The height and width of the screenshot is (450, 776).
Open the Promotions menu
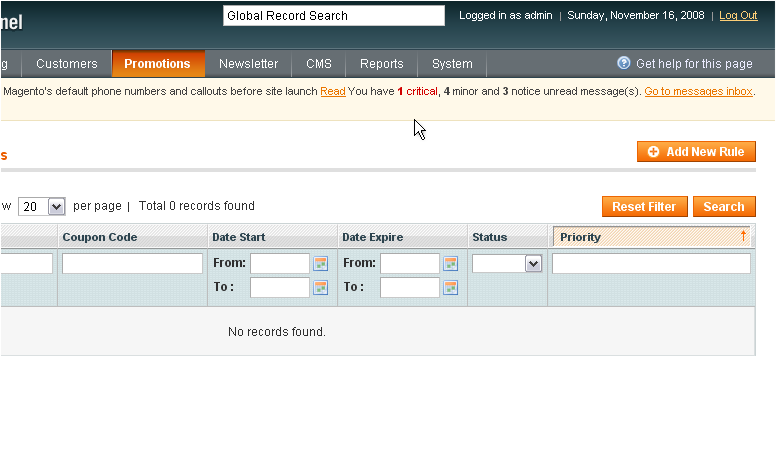157,64
